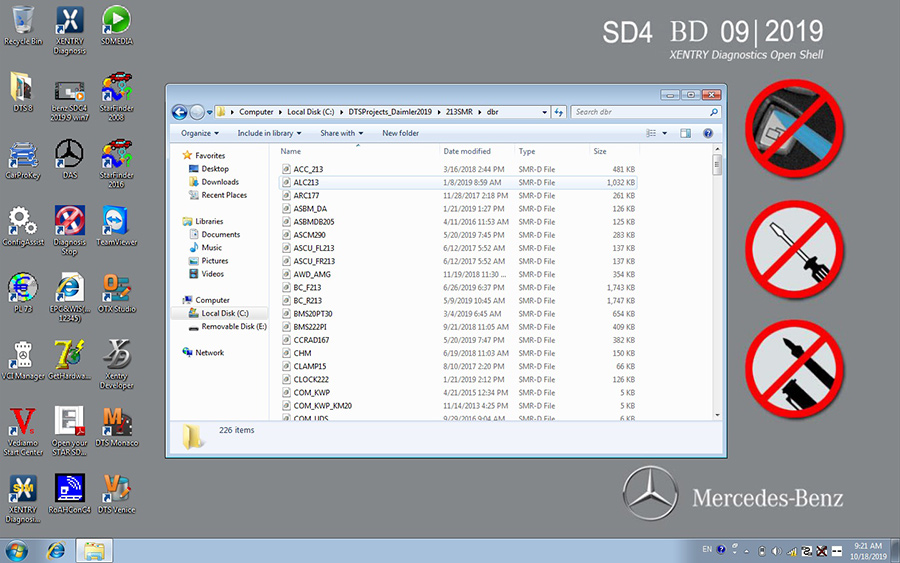The image size is (900, 563).
Task: Open the DTS Monaco shortcut
Action: click(117, 422)
